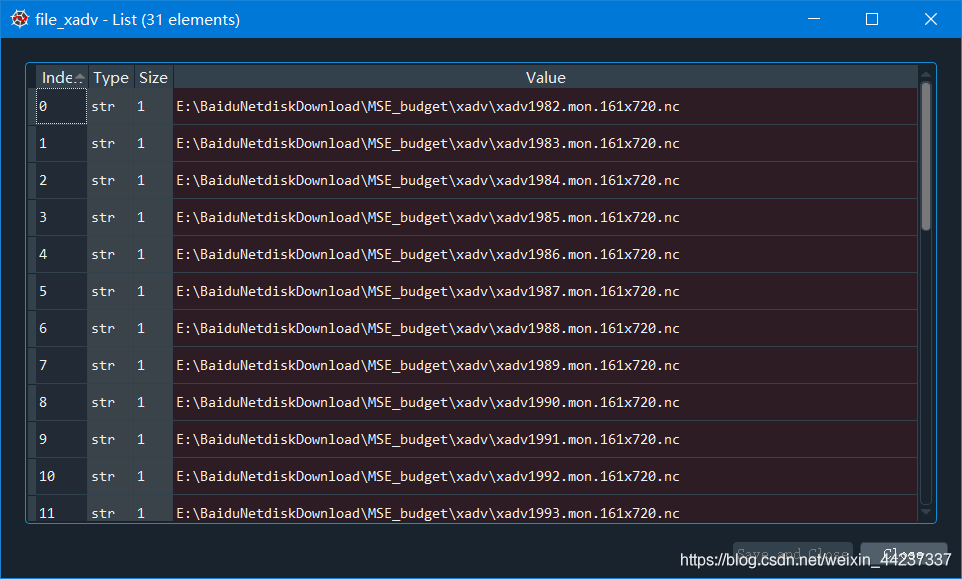Sort by the Type column header
Image resolution: width=962 pixels, height=579 pixels.
(x=111, y=77)
